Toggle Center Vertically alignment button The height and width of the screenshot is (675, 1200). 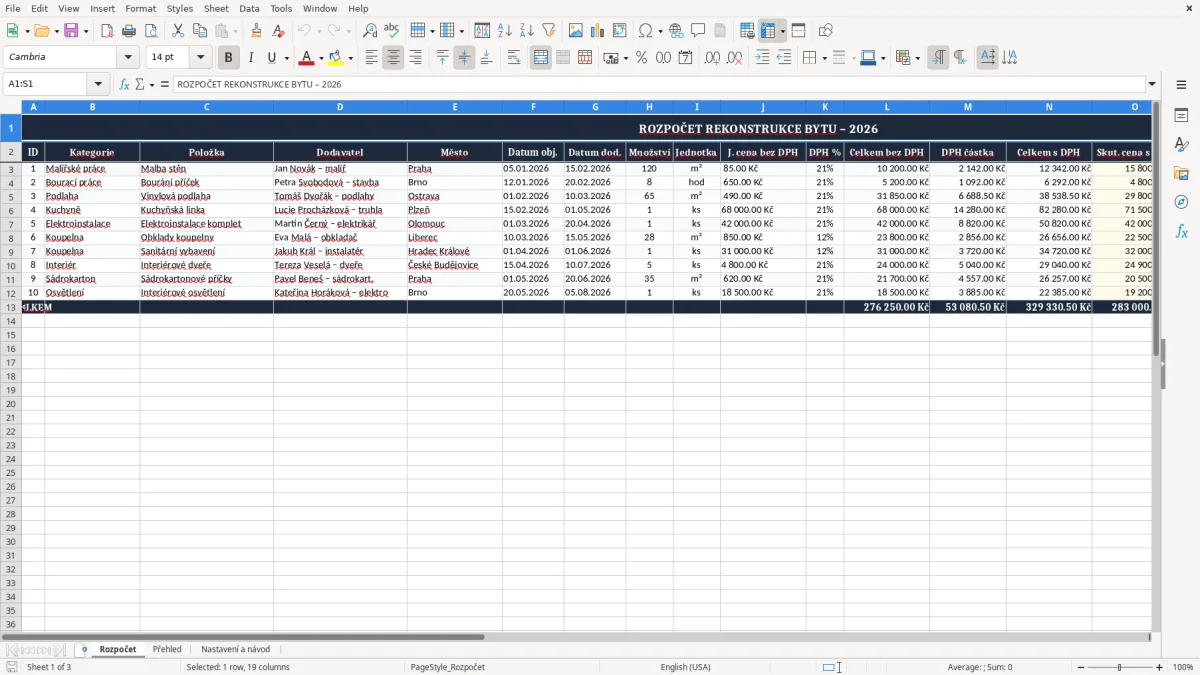click(464, 58)
